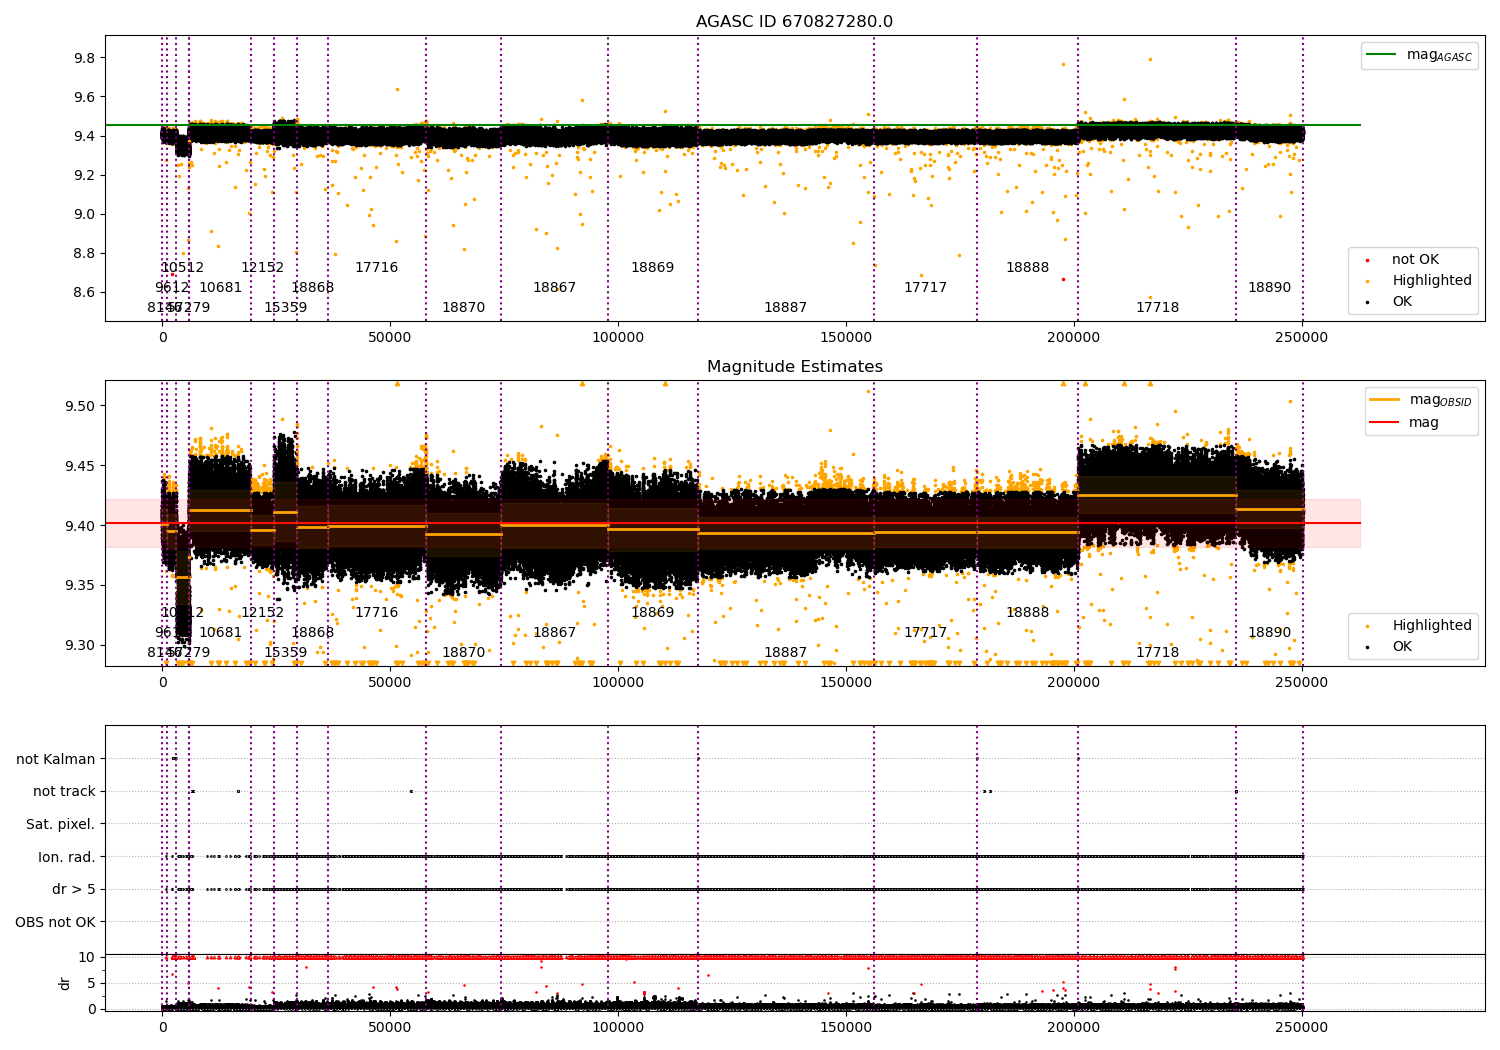This screenshot has width=1500, height=1050.
Task: Click the 9.50 tick in Magnitude Estimates plot
Action: click(81, 407)
